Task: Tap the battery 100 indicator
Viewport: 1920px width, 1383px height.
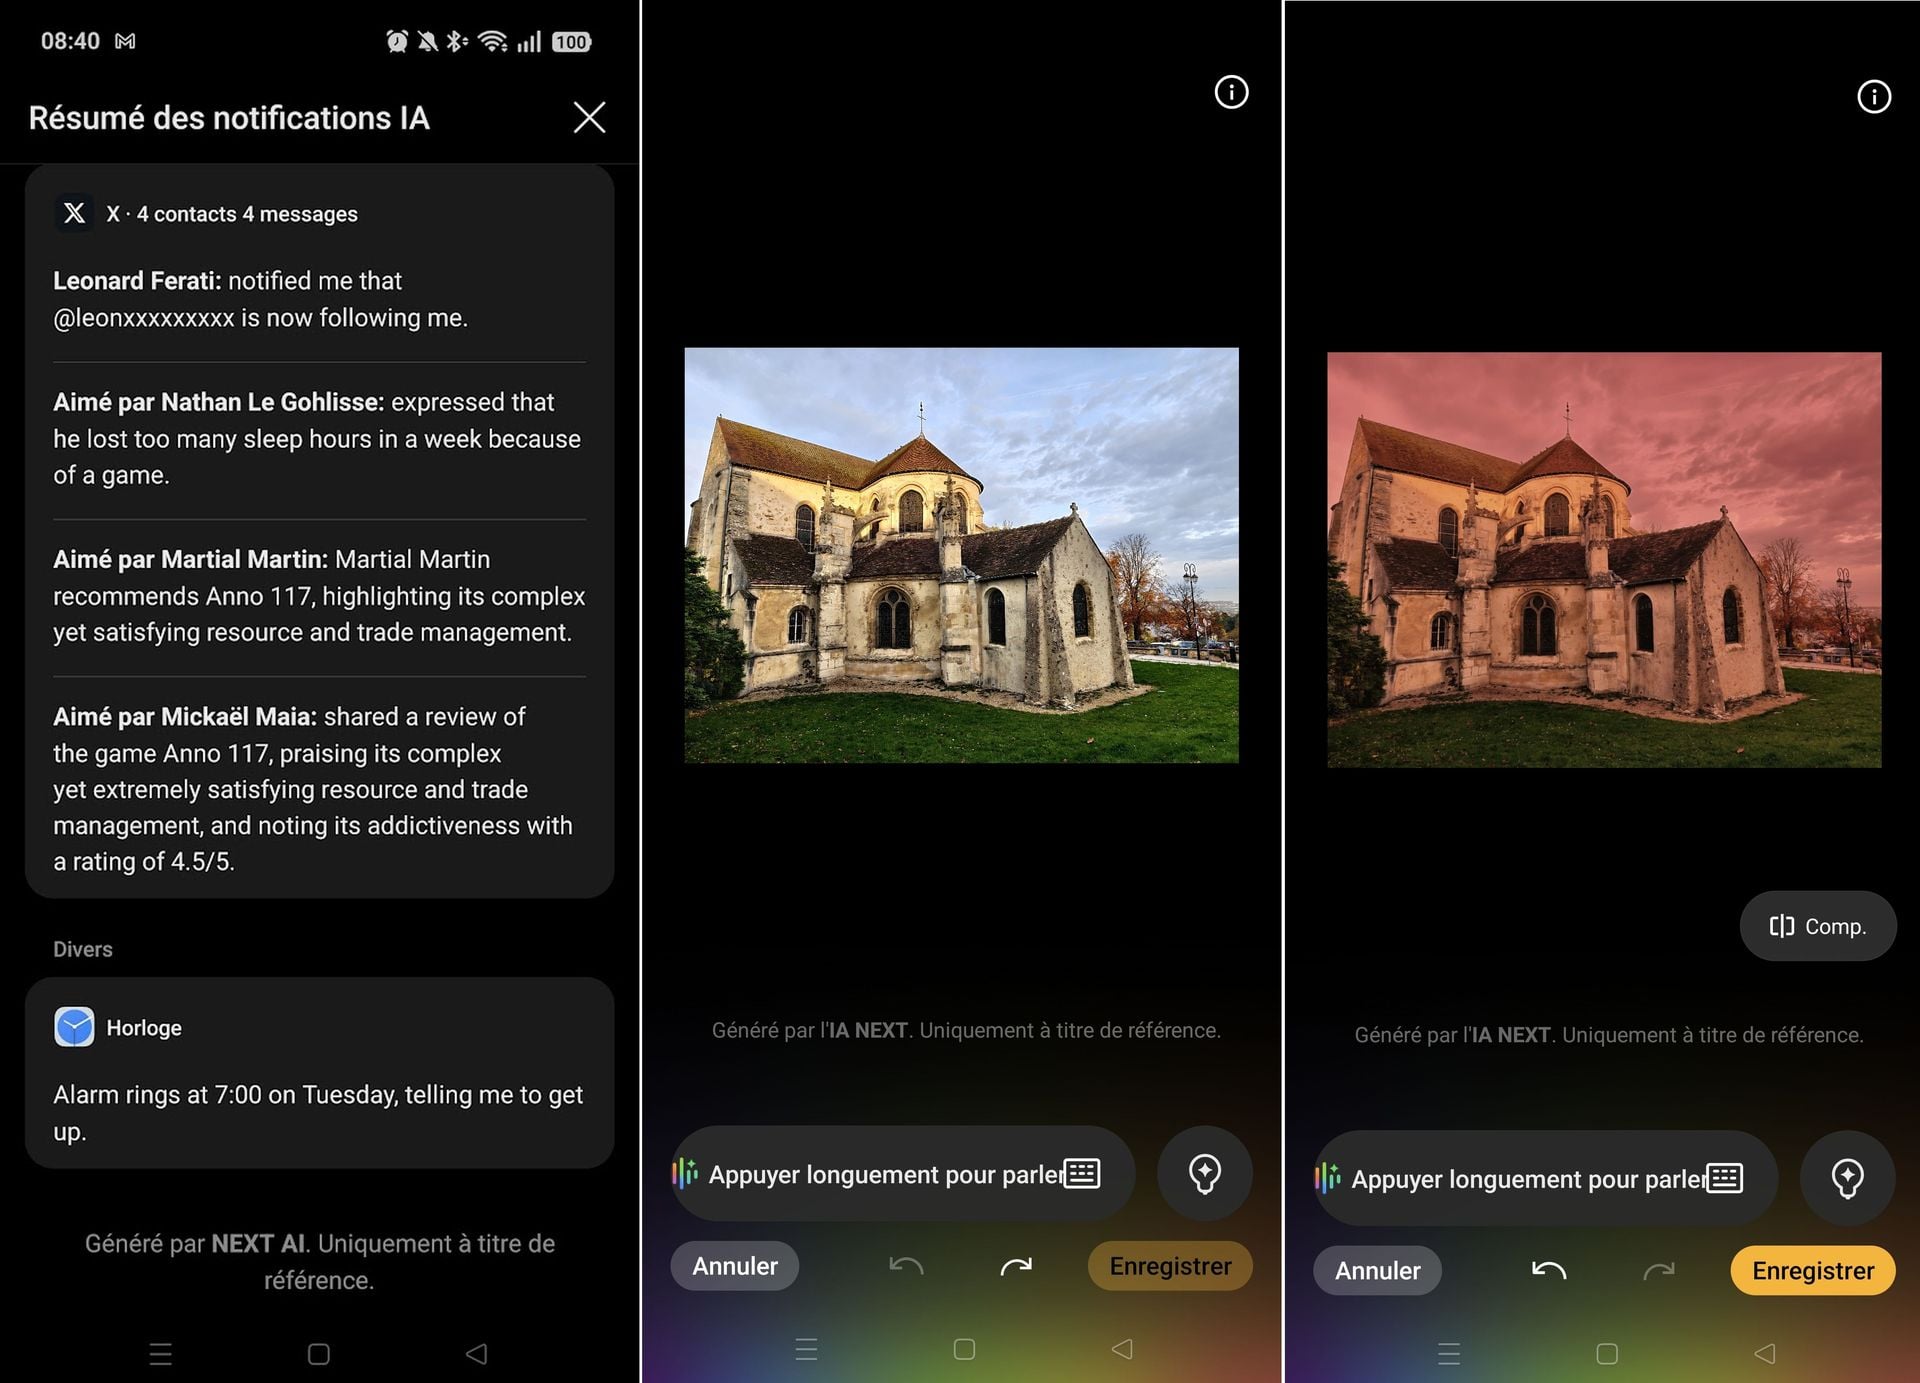Action: 571,41
